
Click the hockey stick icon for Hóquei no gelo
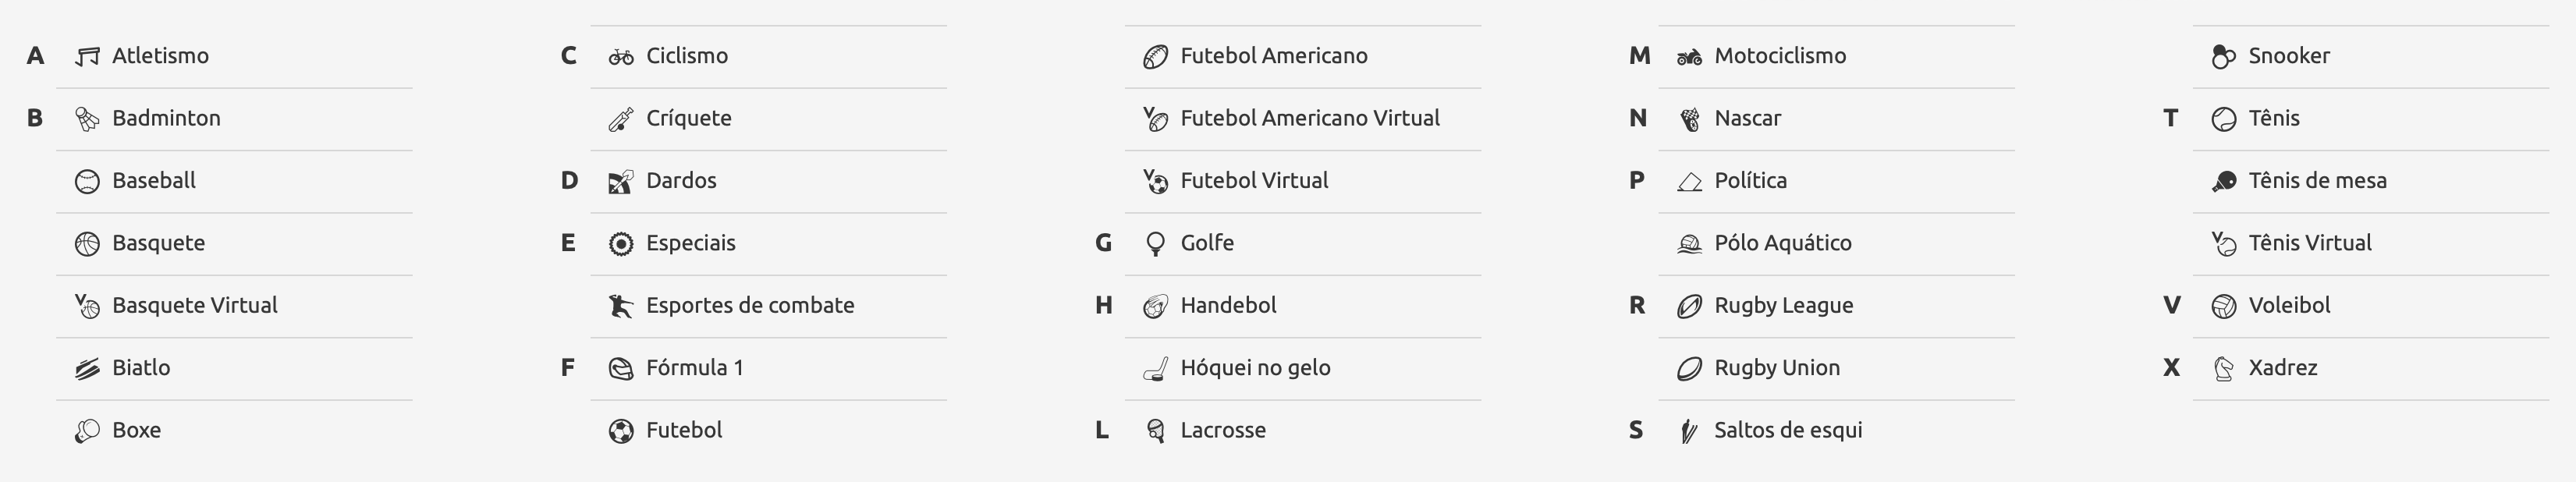tap(1155, 369)
